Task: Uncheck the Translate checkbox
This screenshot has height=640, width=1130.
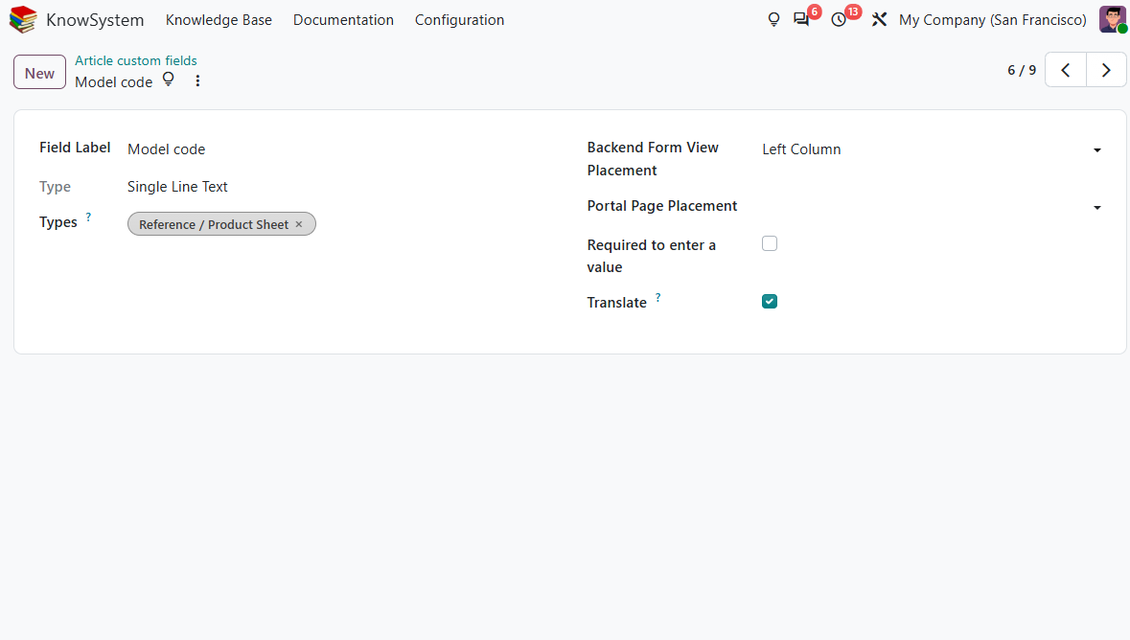Action: click(x=770, y=301)
